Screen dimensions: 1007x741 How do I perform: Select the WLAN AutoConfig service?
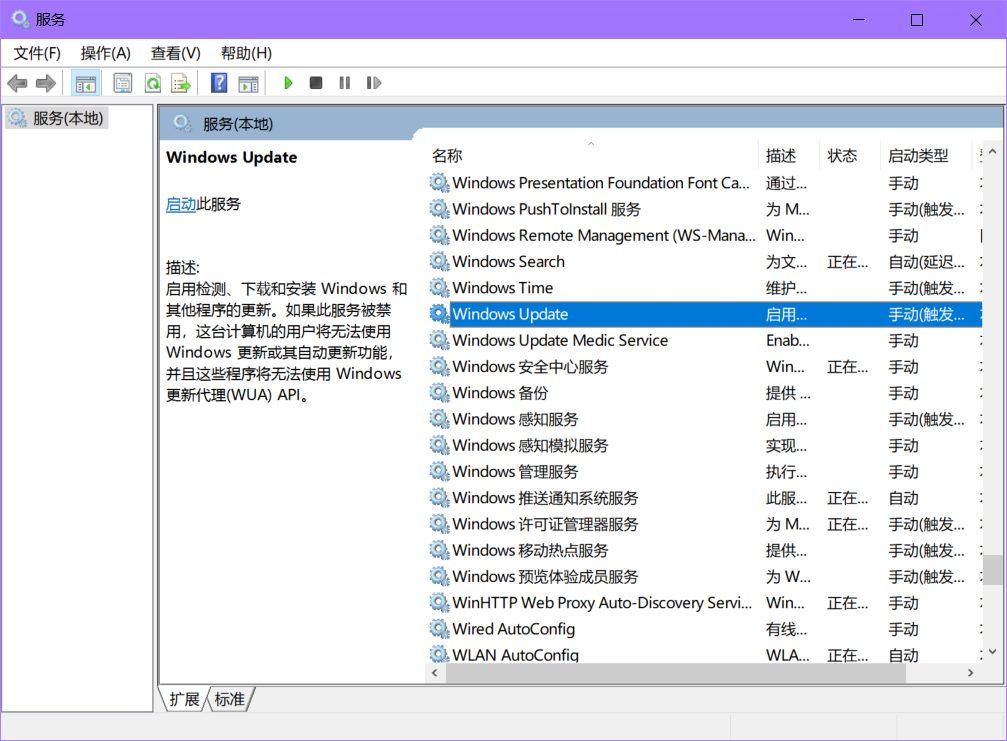point(705,654)
